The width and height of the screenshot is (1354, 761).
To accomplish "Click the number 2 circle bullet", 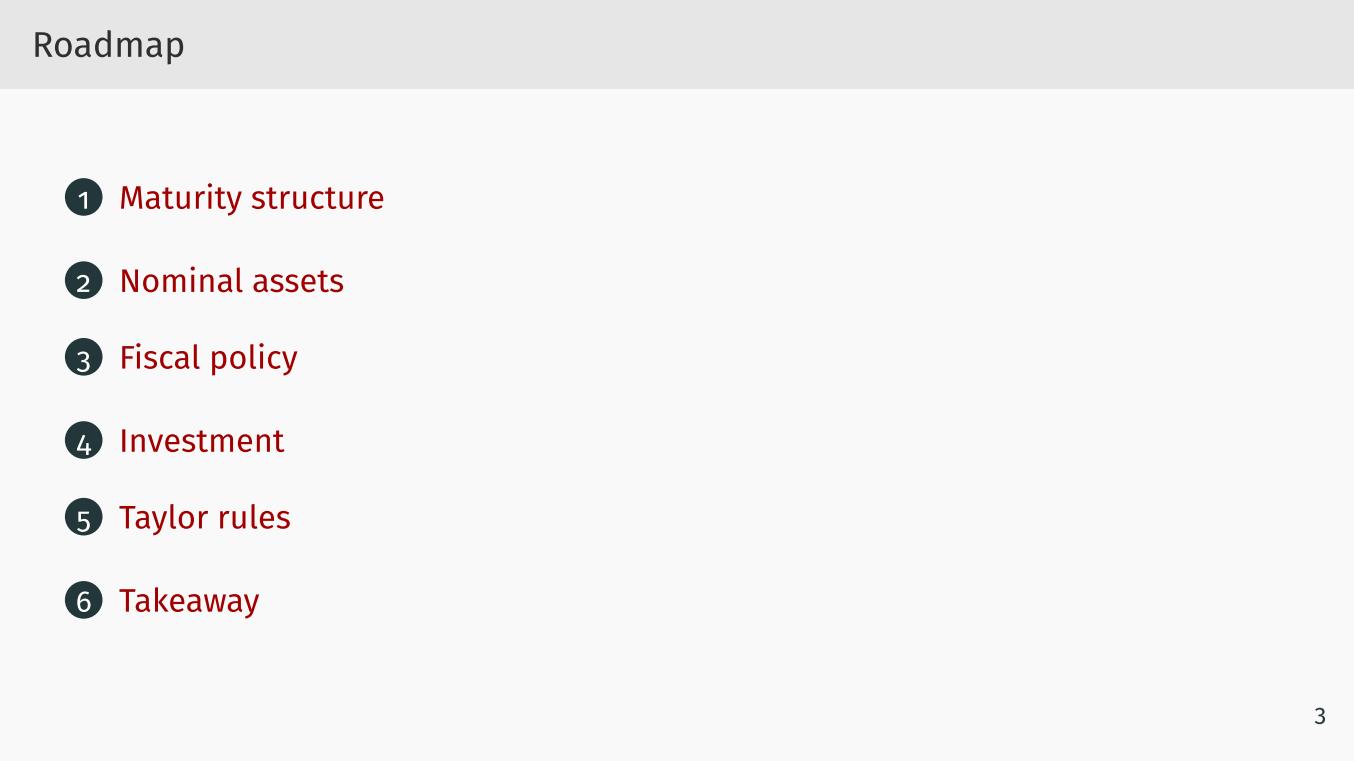I will click(84, 281).
